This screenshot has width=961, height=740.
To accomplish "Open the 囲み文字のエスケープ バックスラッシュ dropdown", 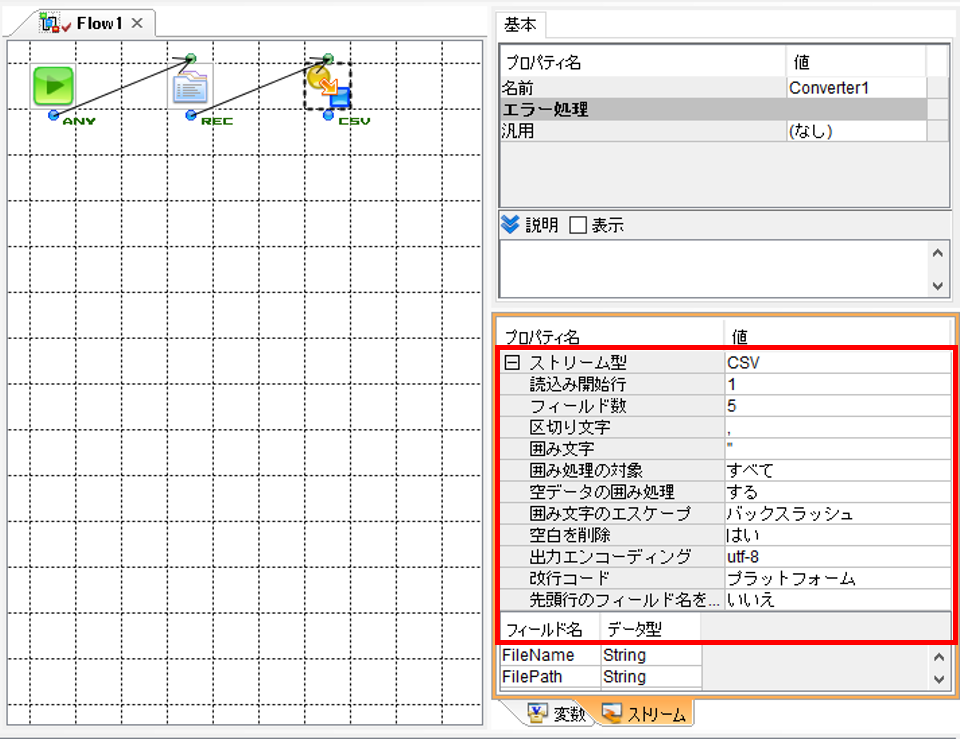I will click(837, 513).
